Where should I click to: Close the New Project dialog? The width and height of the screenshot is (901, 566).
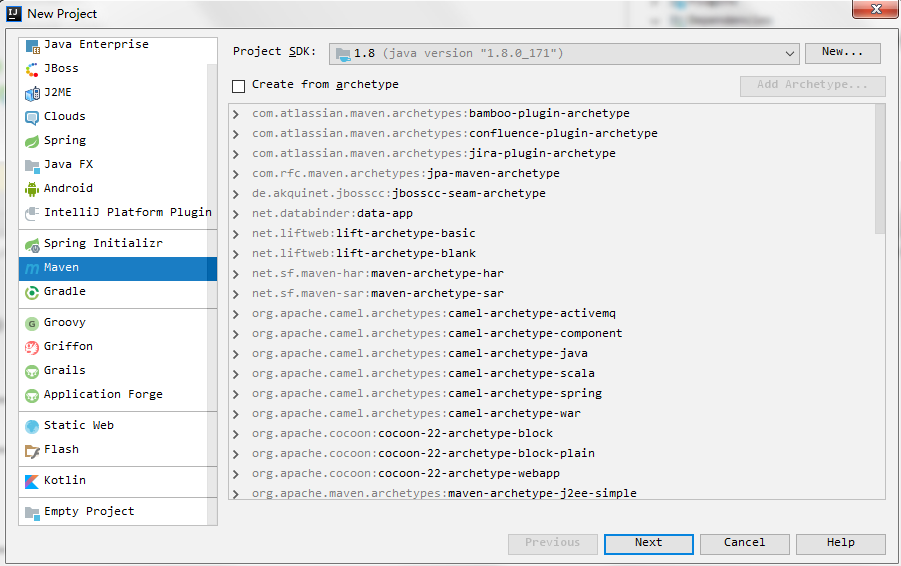pos(875,10)
